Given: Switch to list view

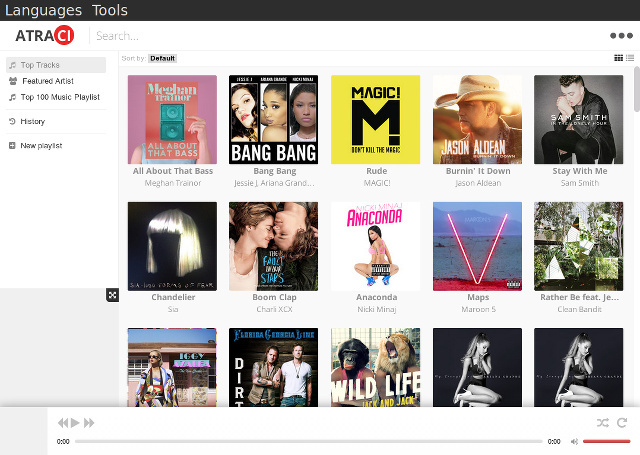Looking at the screenshot, I should 630,58.
